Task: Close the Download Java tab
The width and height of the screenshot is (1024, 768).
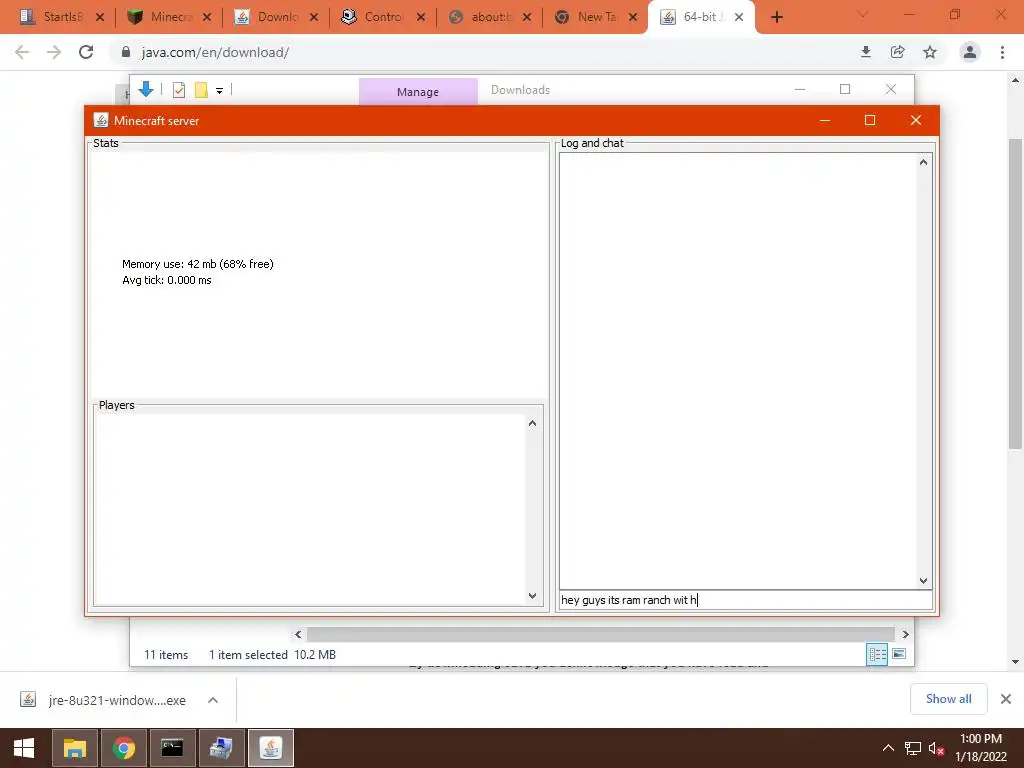Action: coord(314,18)
